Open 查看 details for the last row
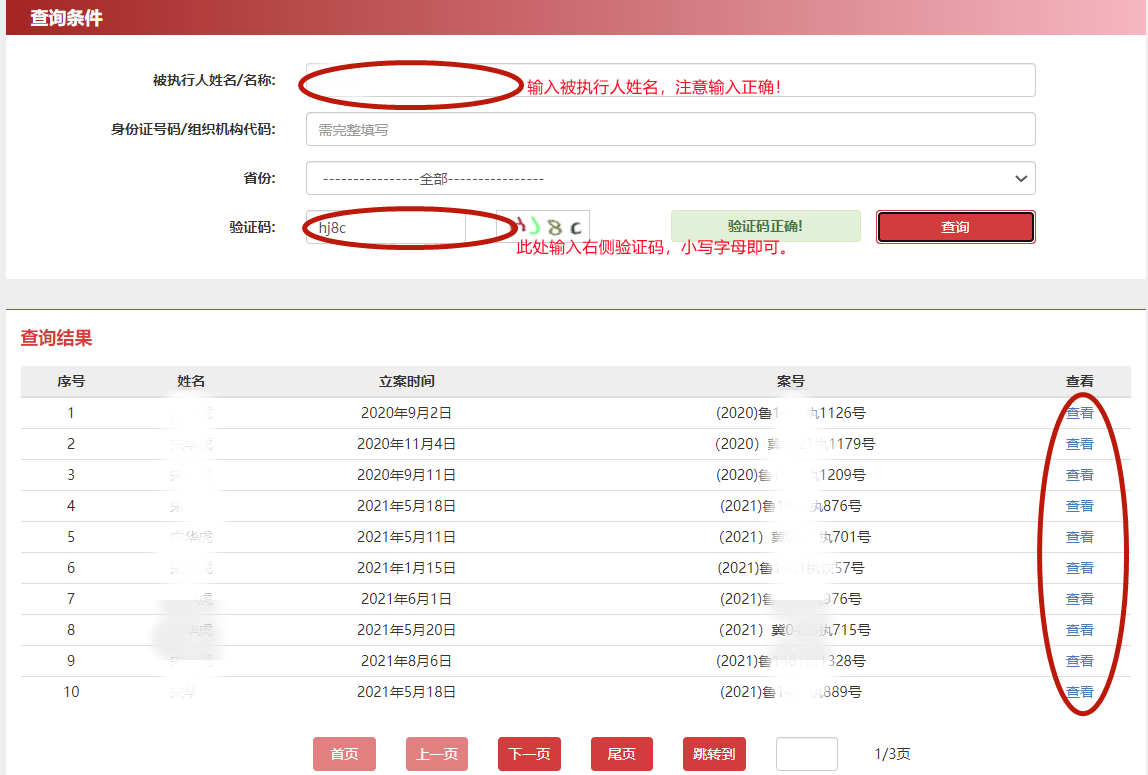1148x775 pixels. [x=1080, y=691]
